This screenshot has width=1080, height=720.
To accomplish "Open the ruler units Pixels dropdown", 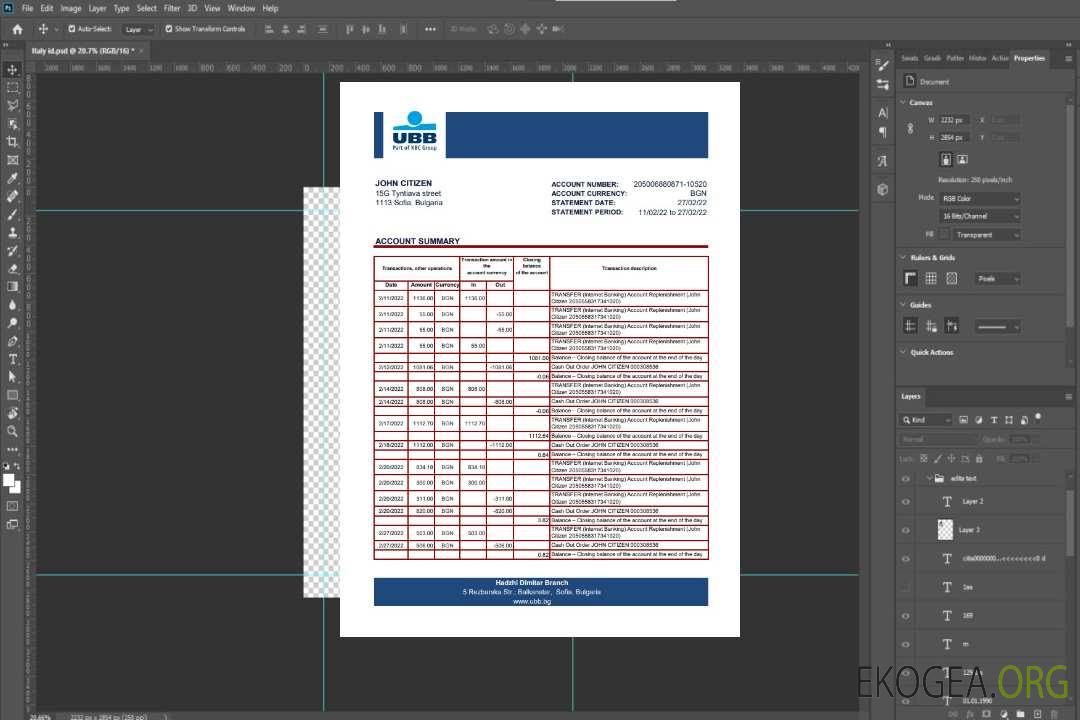I will pos(998,279).
